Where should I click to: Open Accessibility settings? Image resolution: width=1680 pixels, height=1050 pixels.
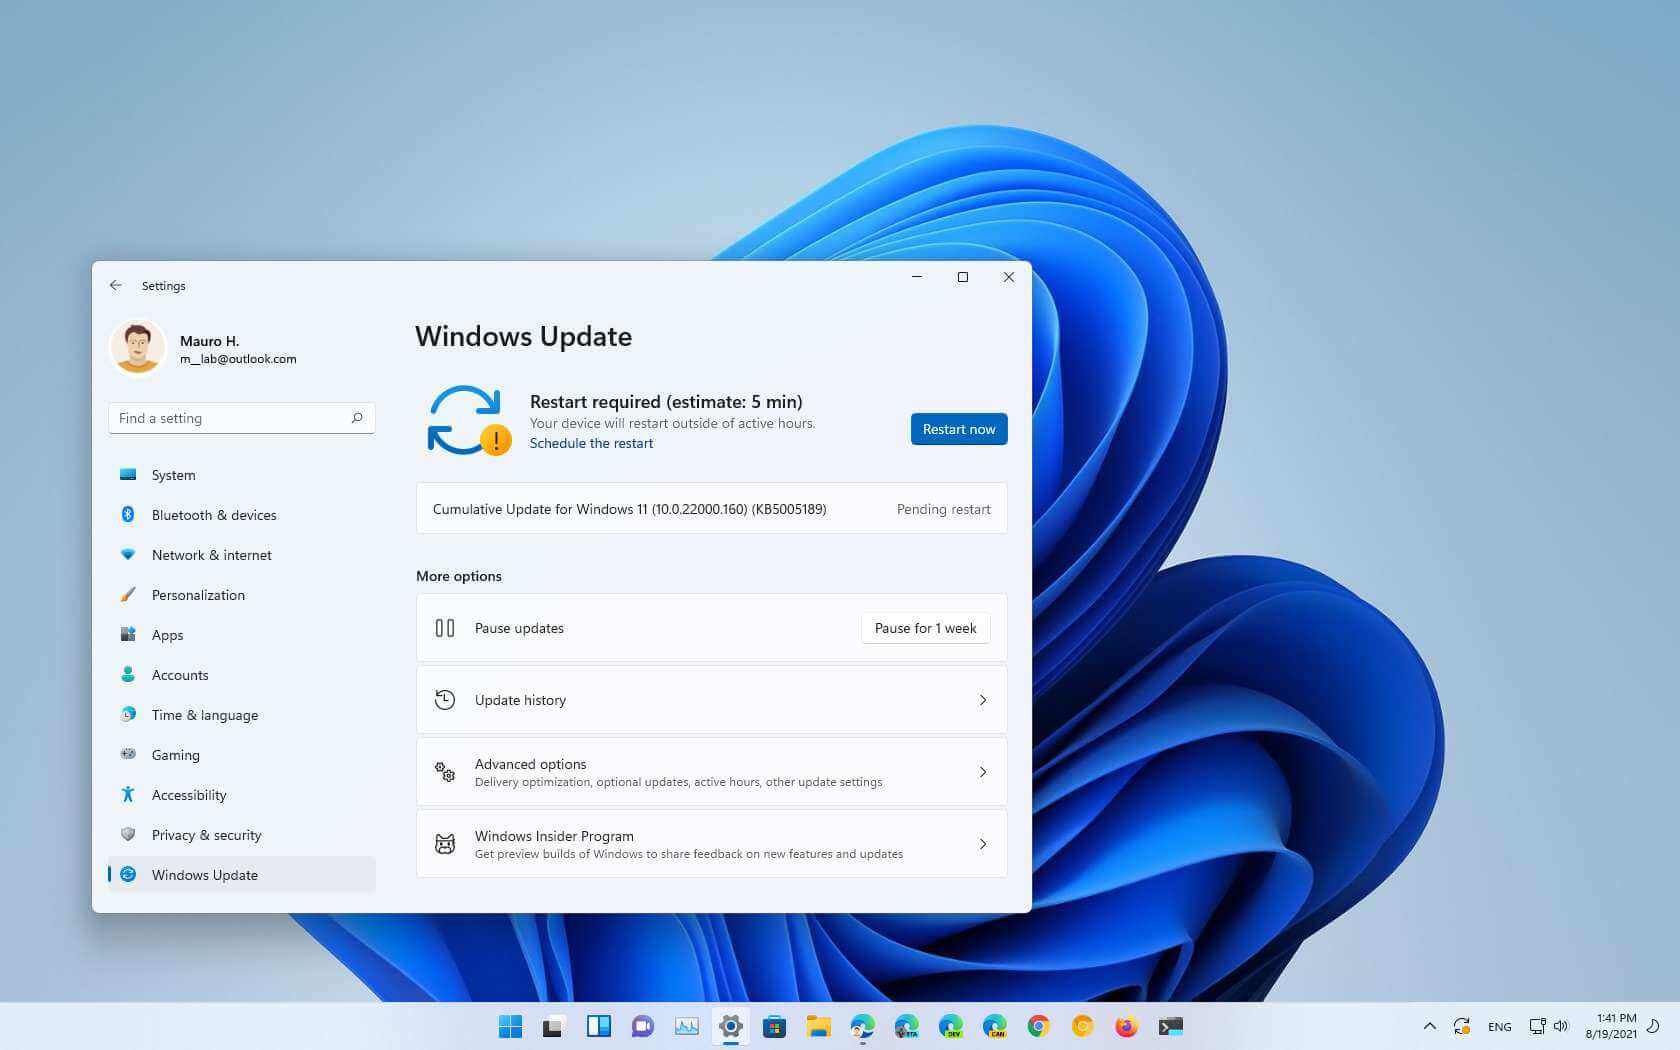189,795
